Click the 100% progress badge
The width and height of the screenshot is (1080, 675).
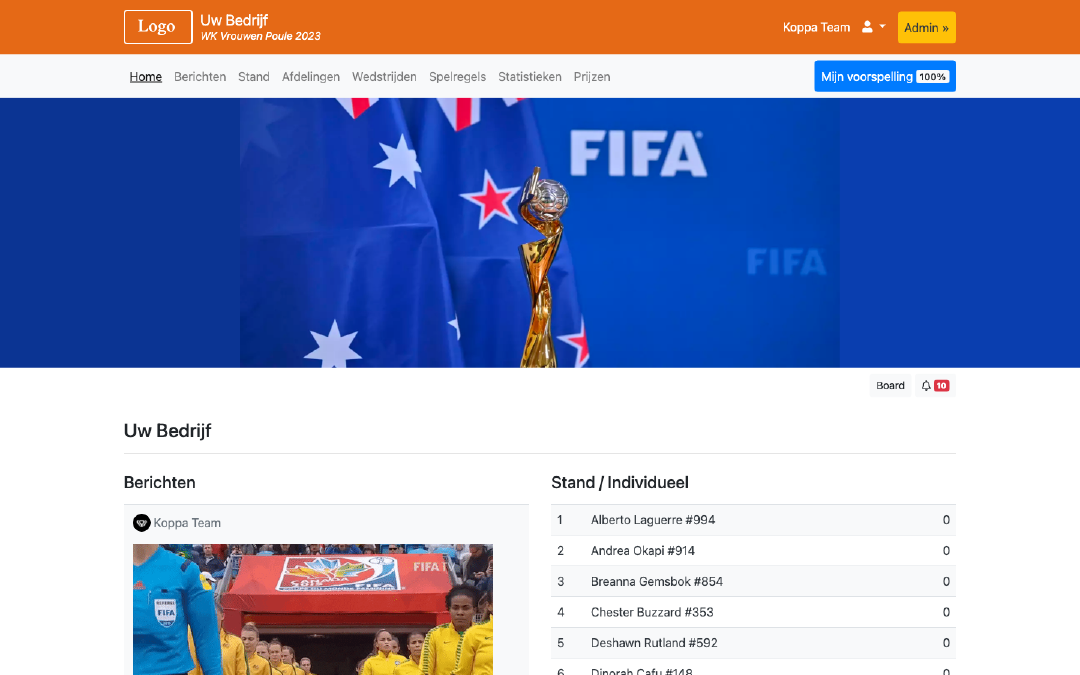(x=932, y=76)
